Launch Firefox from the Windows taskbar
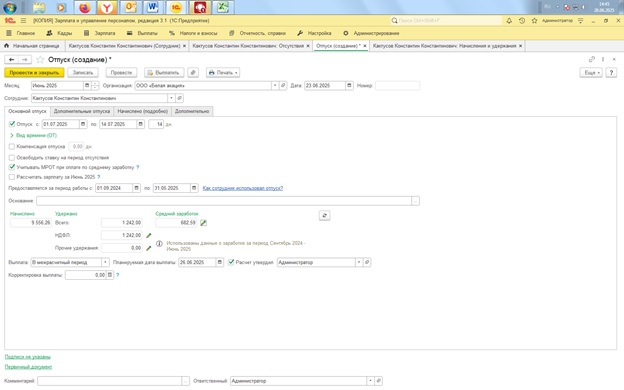Viewport: 624px width, 390px height. [84, 7]
